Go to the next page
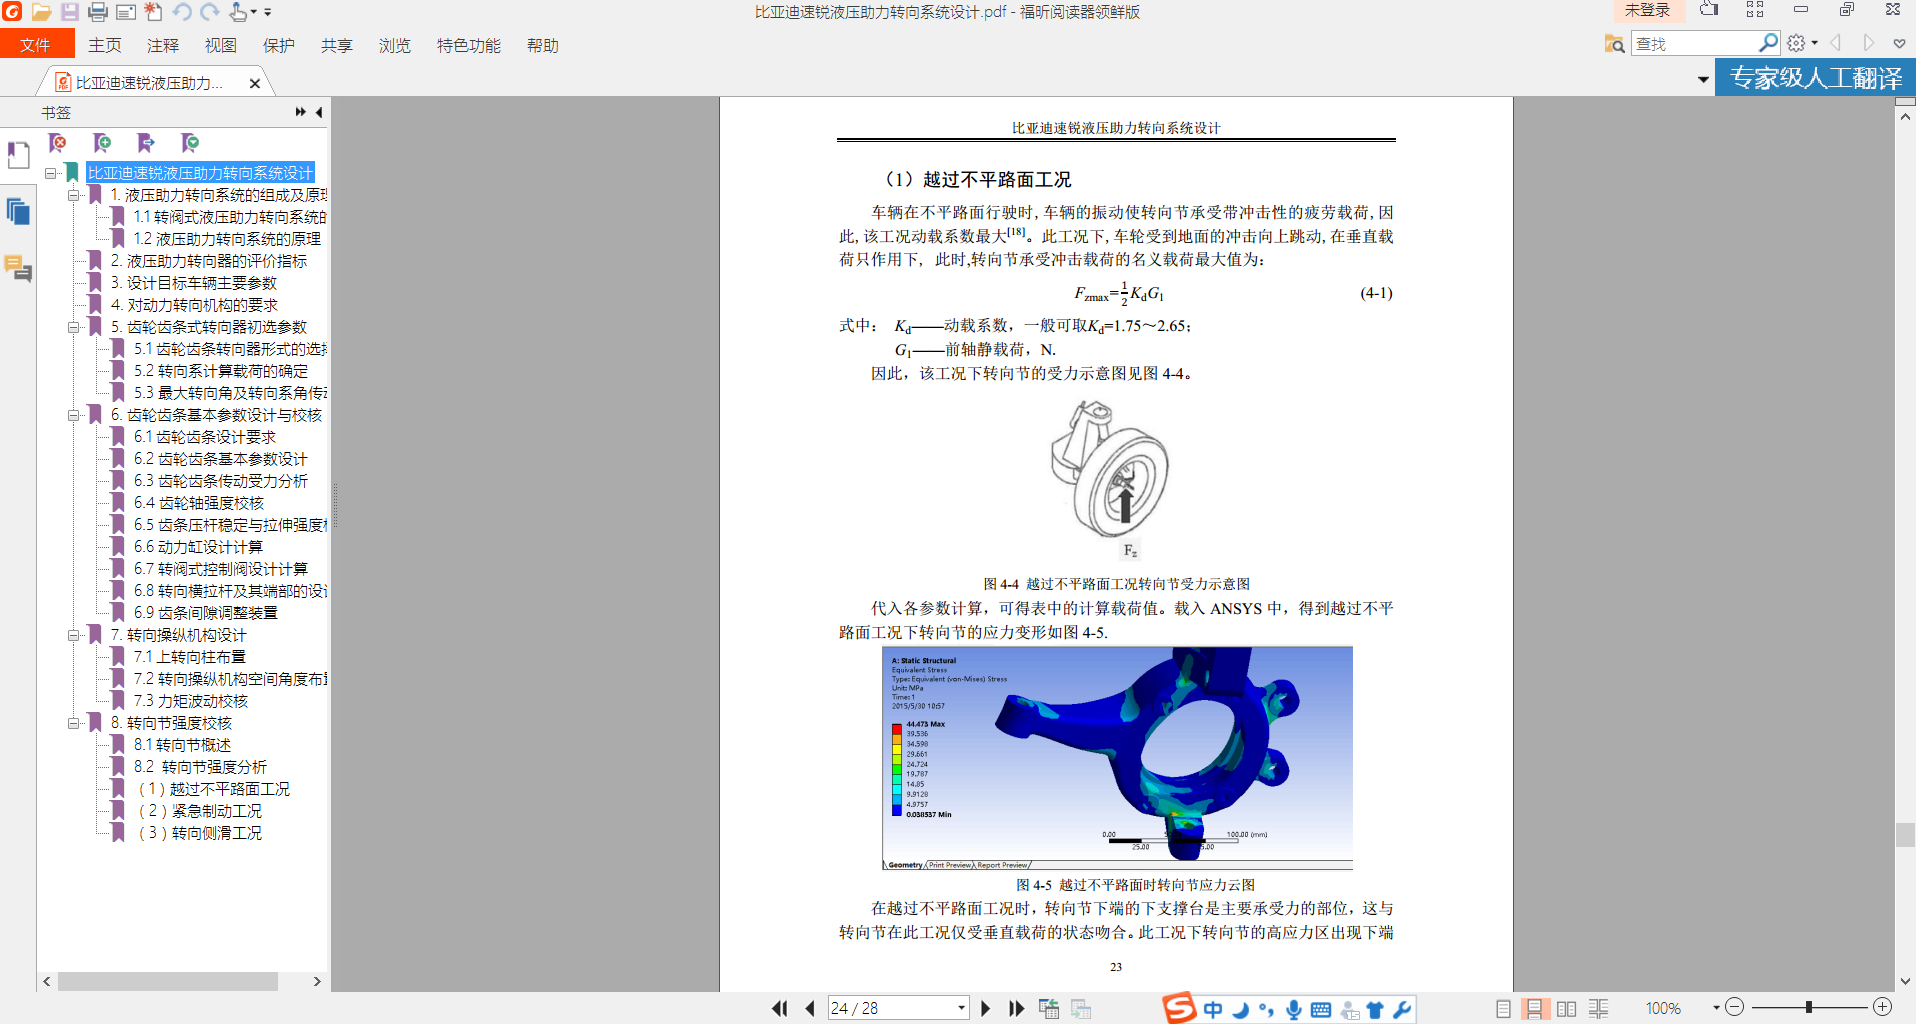The image size is (1916, 1024). (985, 1008)
